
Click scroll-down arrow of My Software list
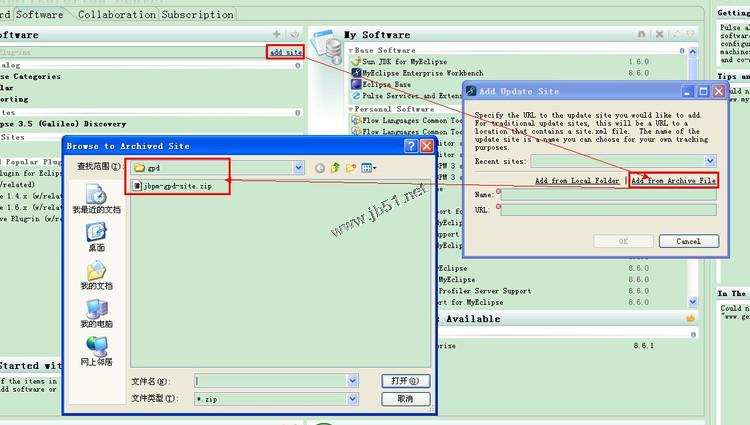693,302
